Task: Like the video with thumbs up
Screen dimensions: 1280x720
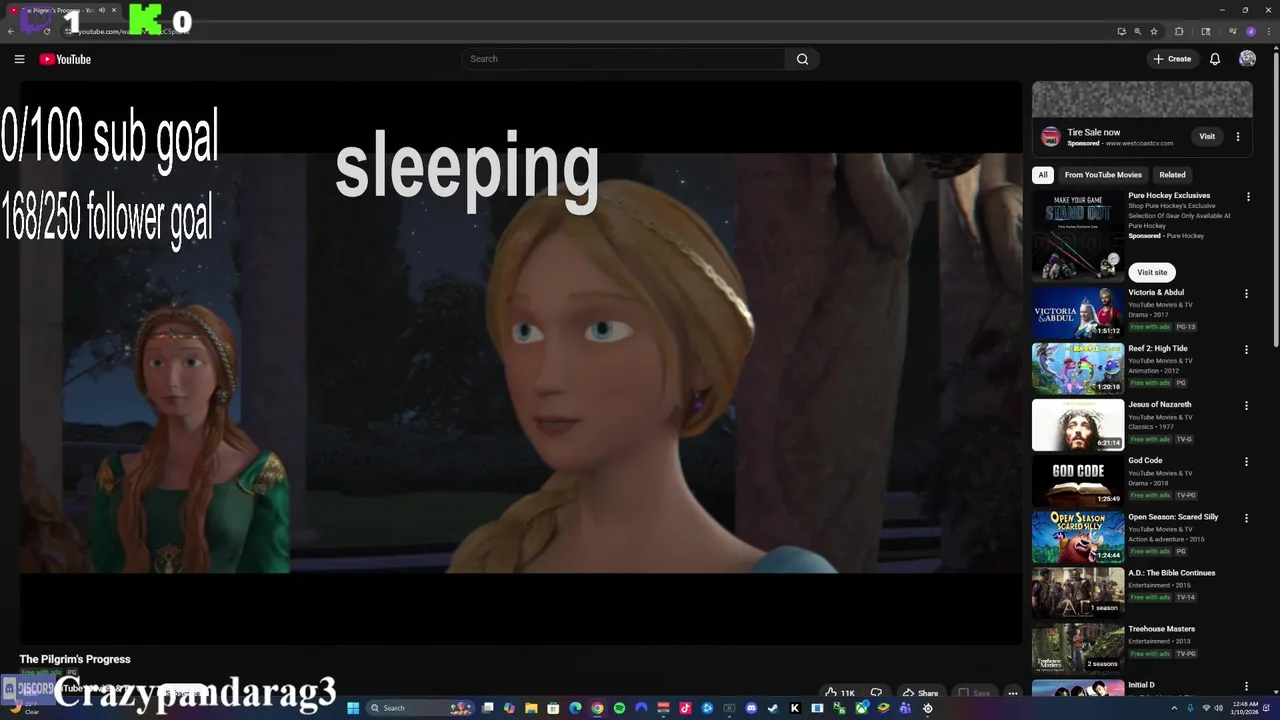Action: 839,692
